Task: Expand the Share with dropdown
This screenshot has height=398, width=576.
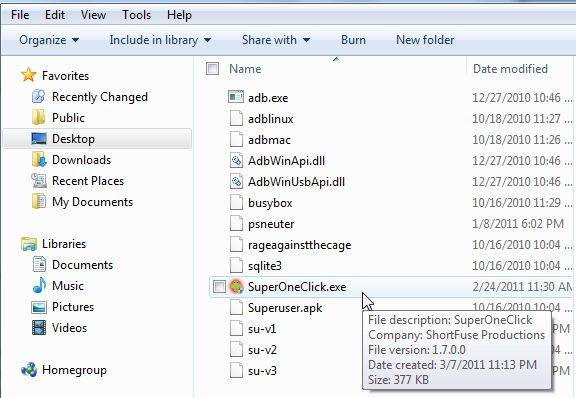Action: click(x=276, y=40)
